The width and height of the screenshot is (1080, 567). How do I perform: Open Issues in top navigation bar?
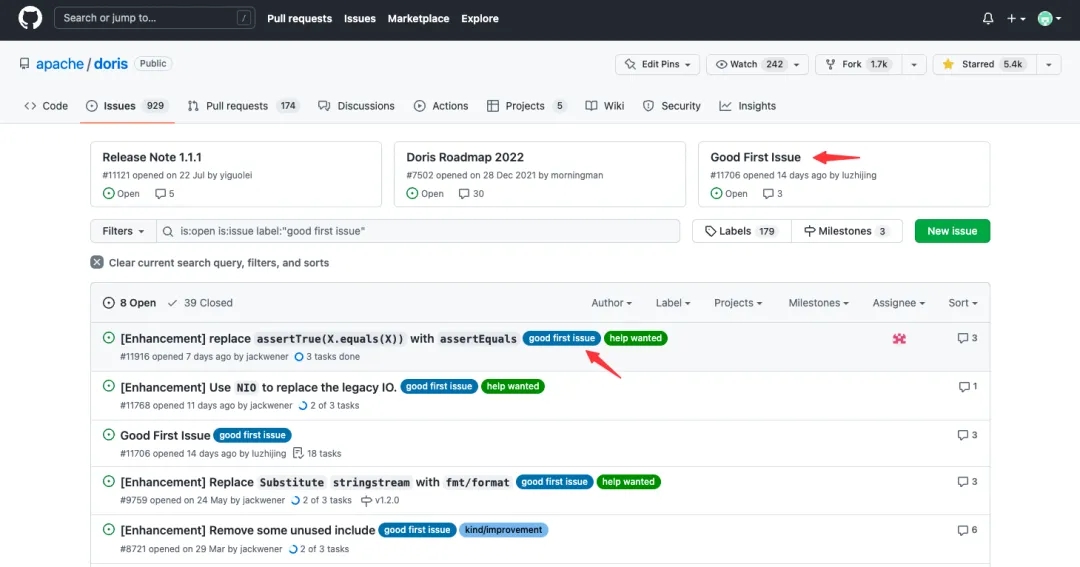(360, 19)
